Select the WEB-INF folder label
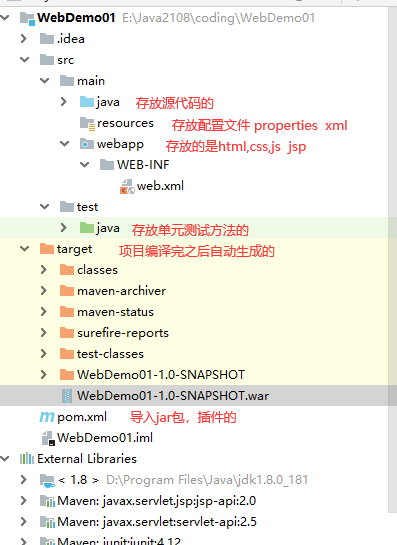The width and height of the screenshot is (397, 545). pyautogui.click(x=143, y=164)
